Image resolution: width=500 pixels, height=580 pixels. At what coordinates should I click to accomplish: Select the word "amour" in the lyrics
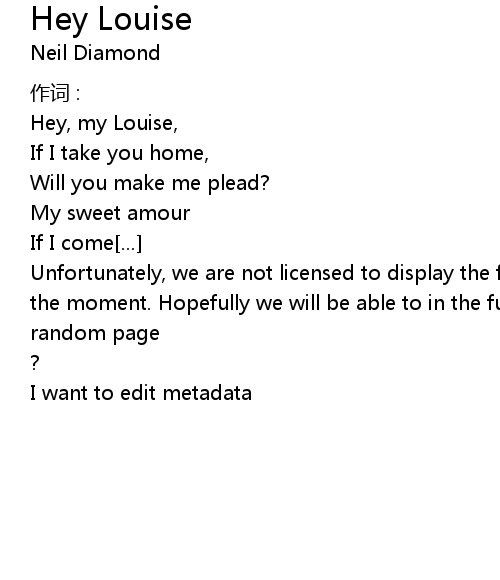[159, 213]
